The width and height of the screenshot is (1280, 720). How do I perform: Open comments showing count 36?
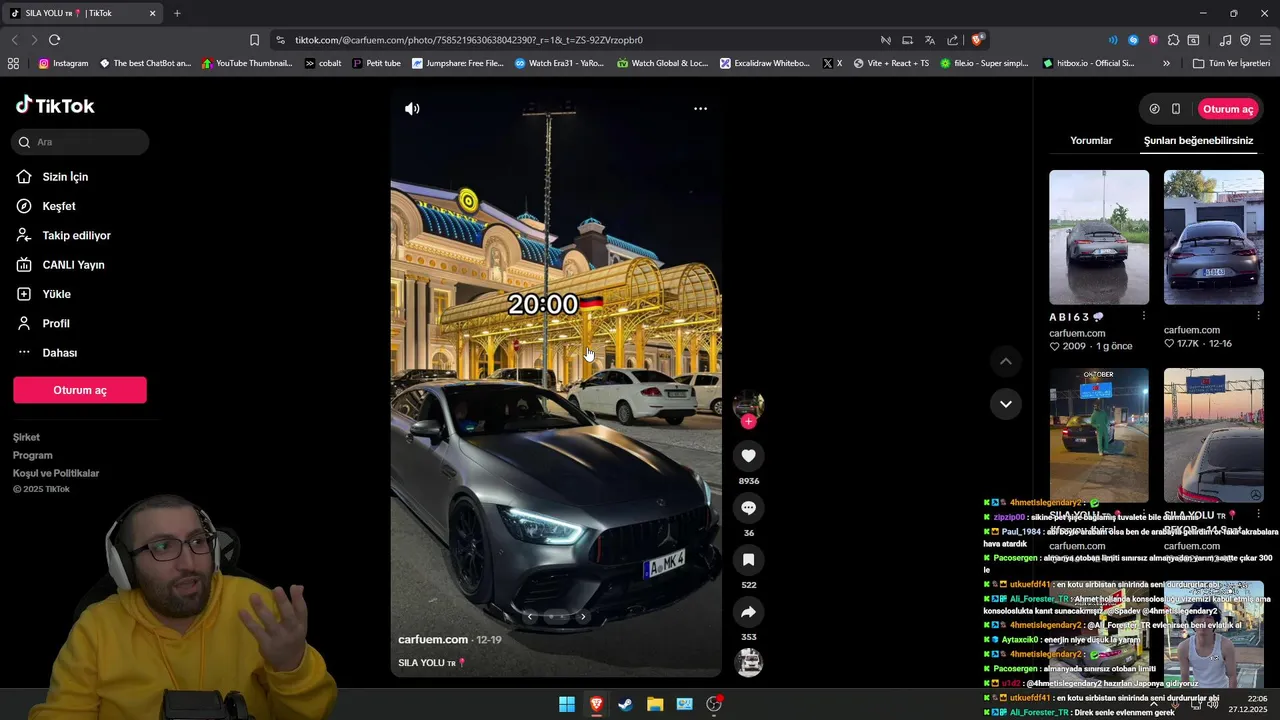pyautogui.click(x=748, y=508)
